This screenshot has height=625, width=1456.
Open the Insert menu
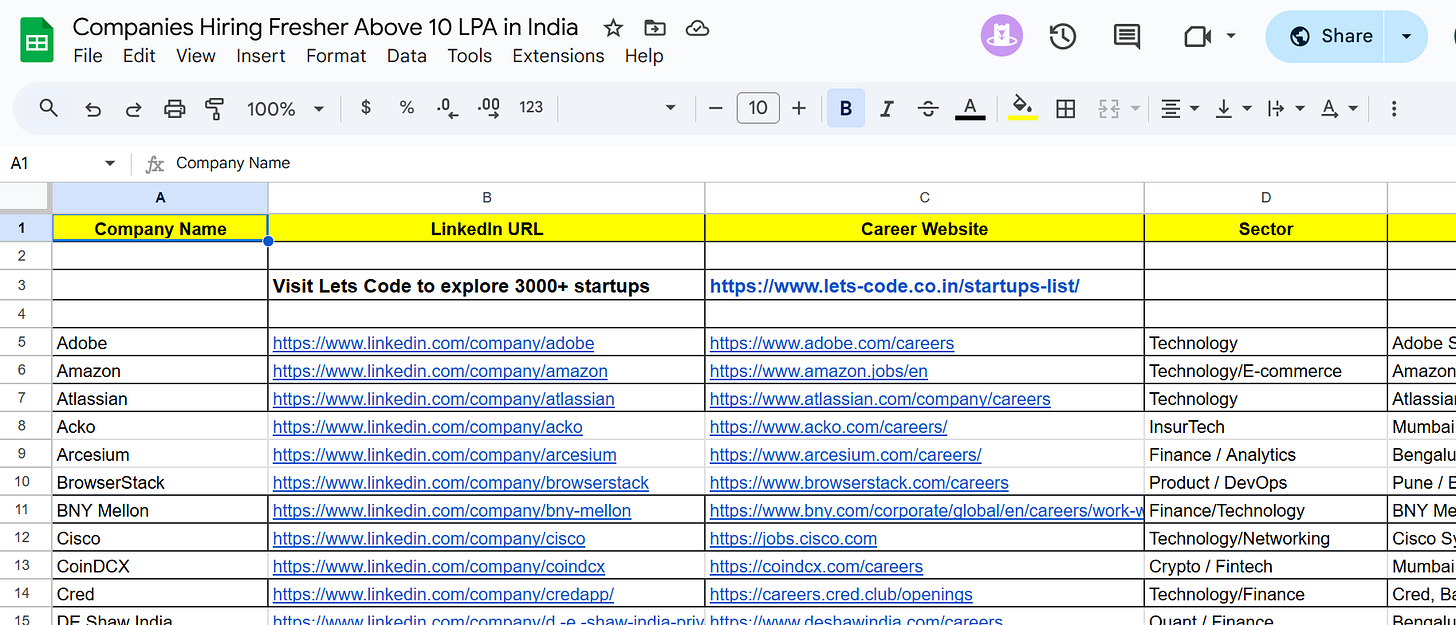click(261, 56)
